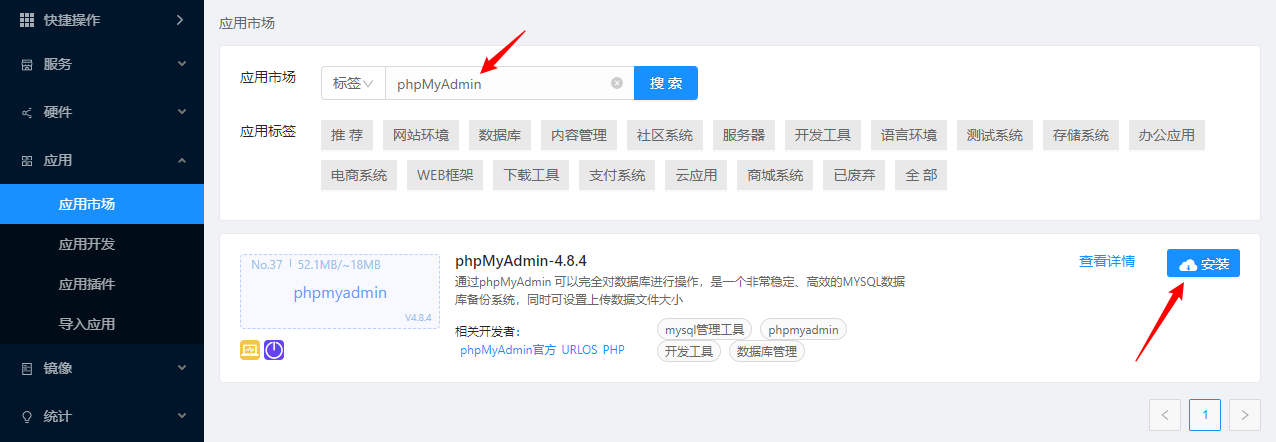Click the phpMyAdmin-4.8.4 title
The image size is (1276, 442).
click(521, 261)
